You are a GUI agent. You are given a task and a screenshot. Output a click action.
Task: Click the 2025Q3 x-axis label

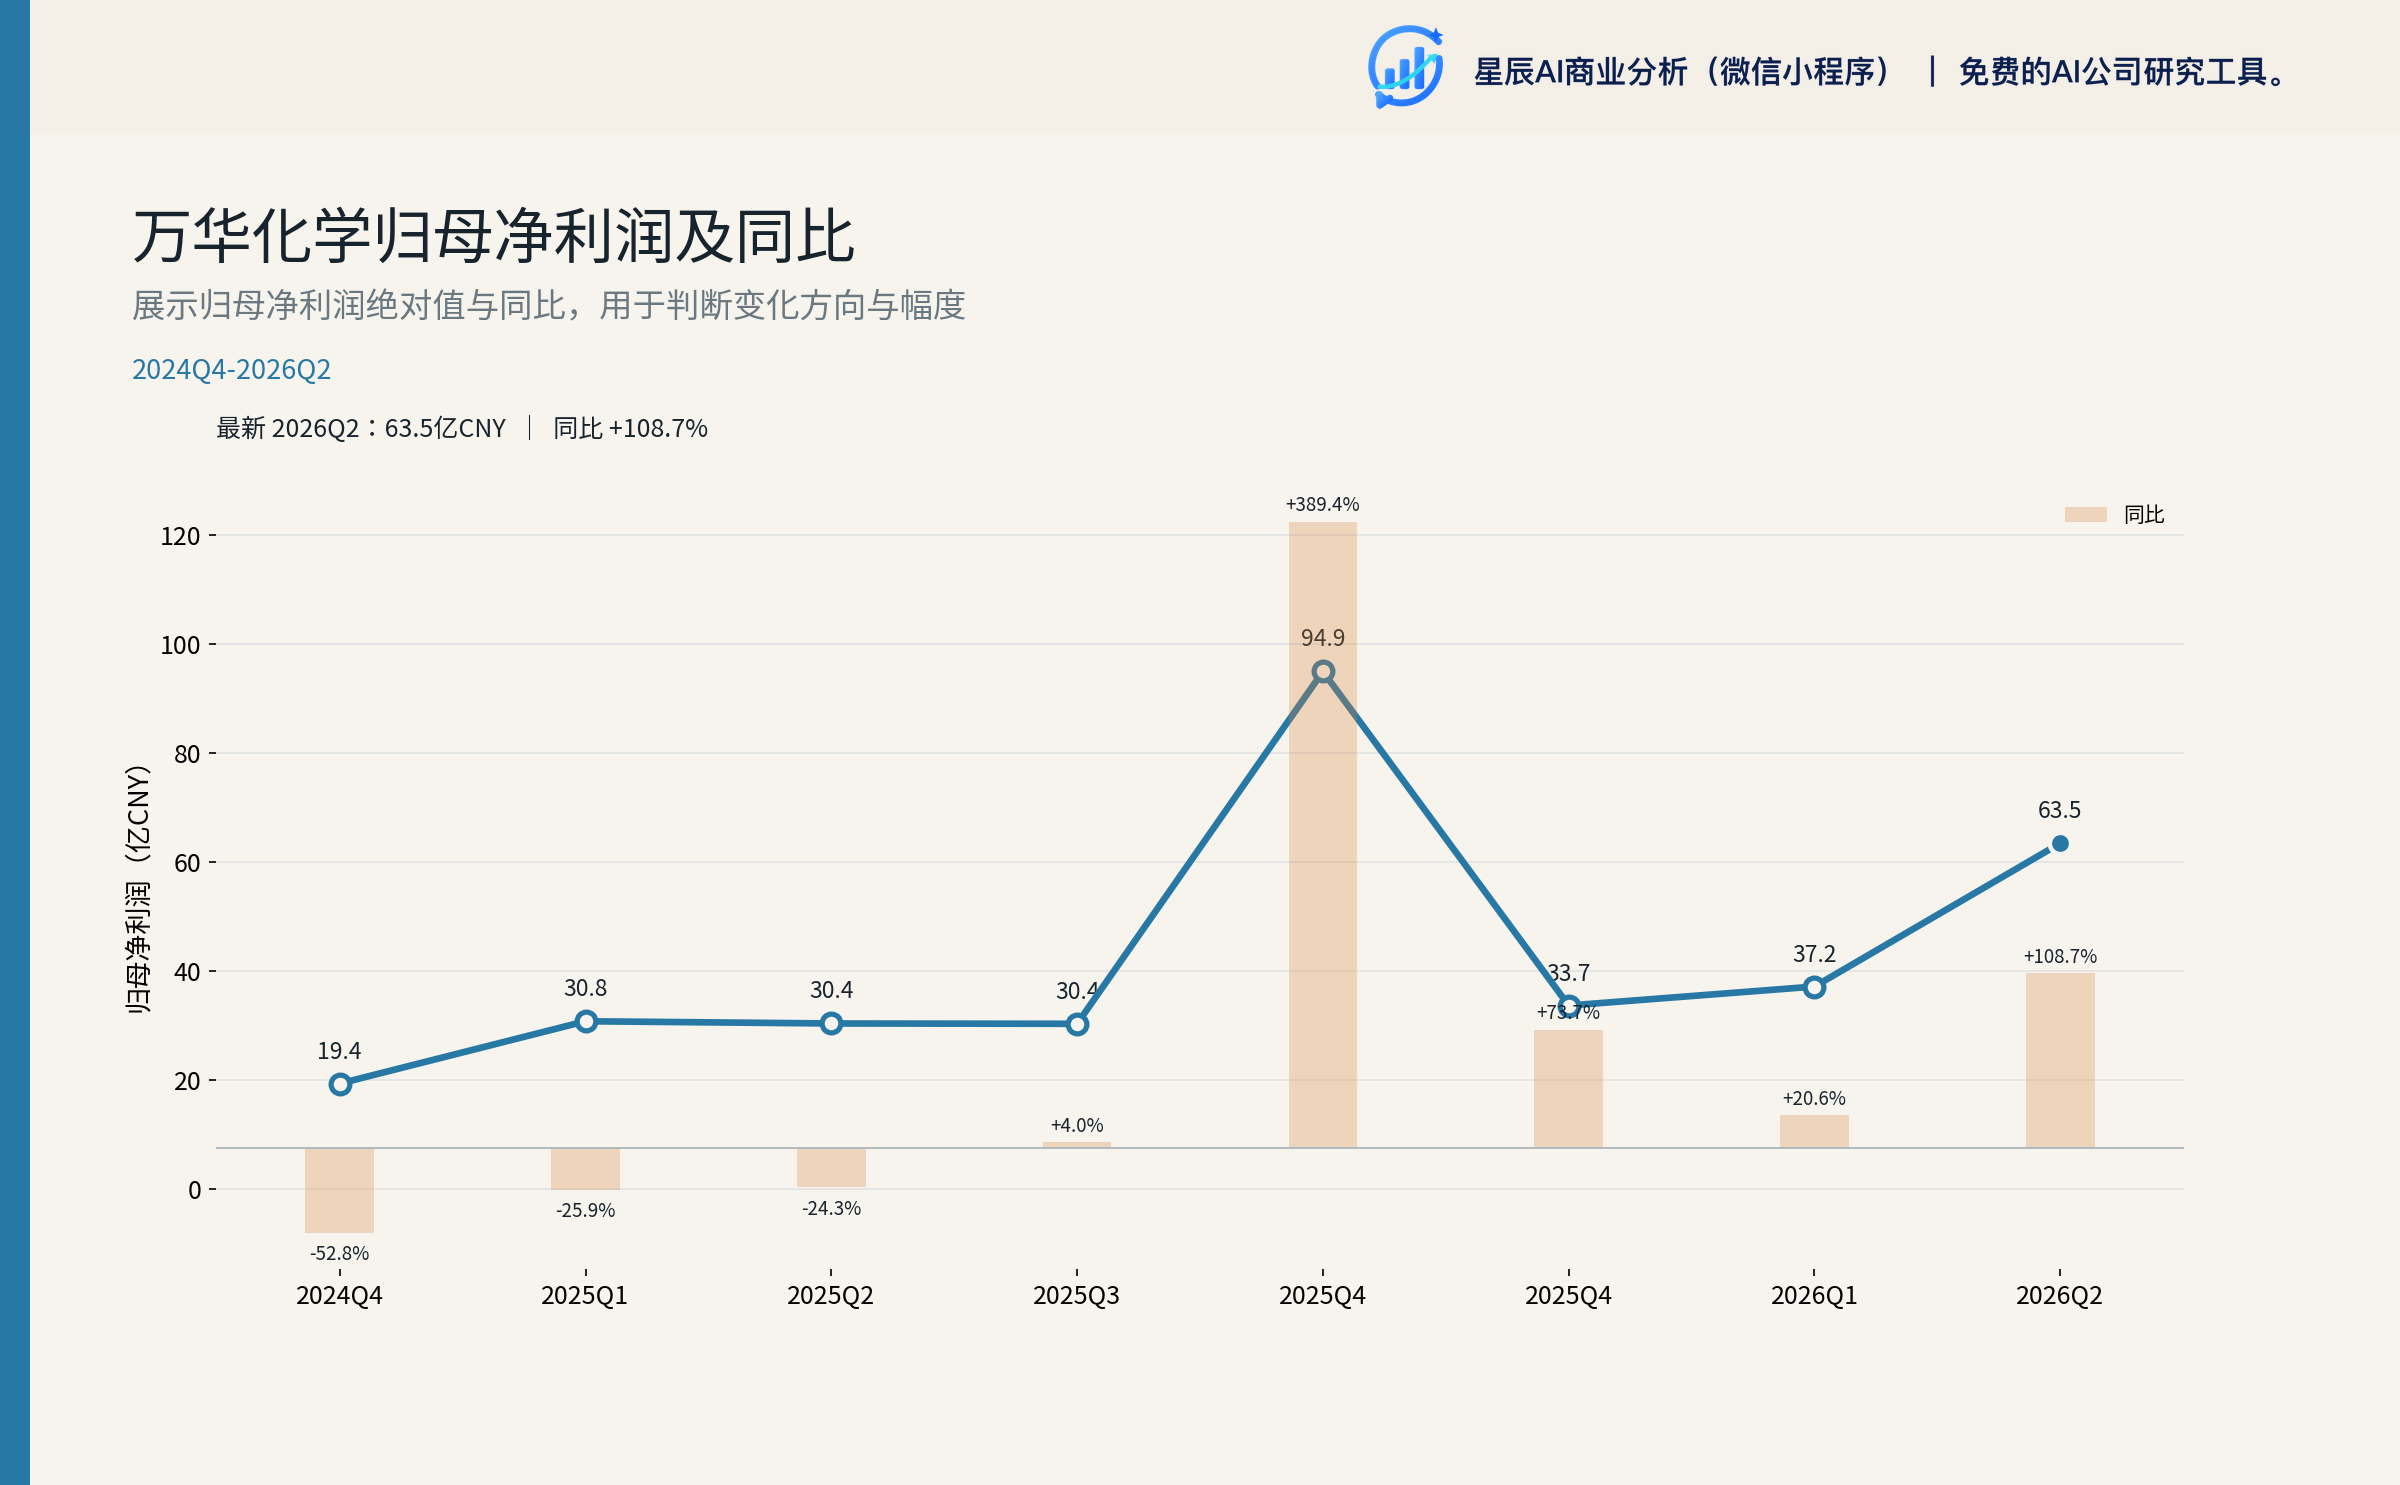[x=1076, y=1296]
